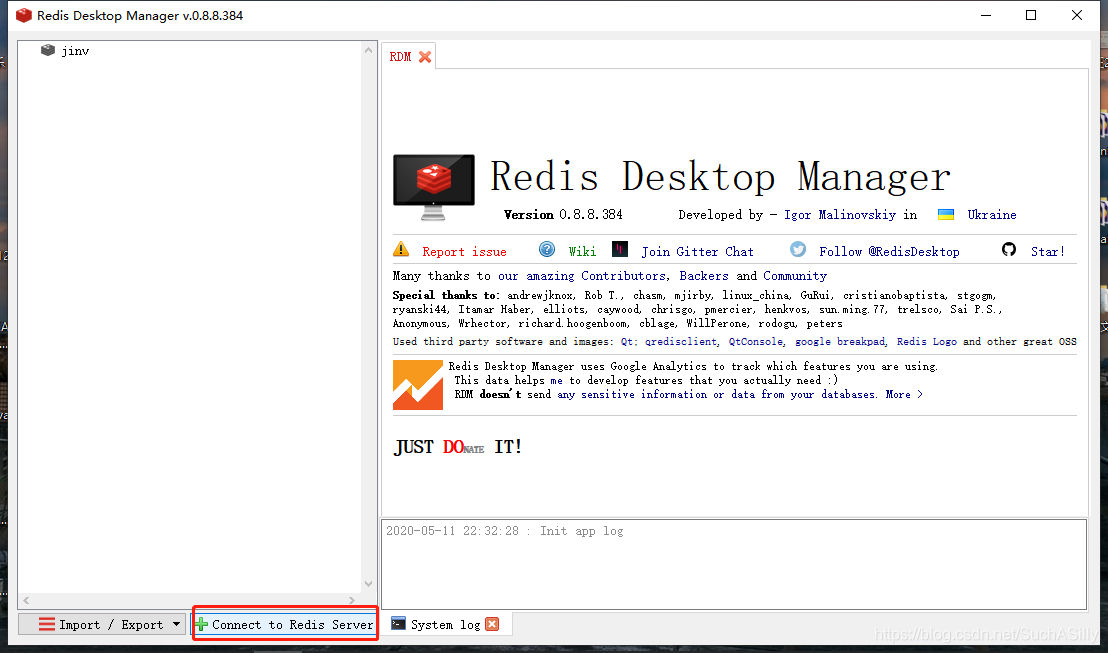This screenshot has height=653, width=1108.
Task: Maximize the Redis Desktop Manager window
Action: [x=1031, y=15]
